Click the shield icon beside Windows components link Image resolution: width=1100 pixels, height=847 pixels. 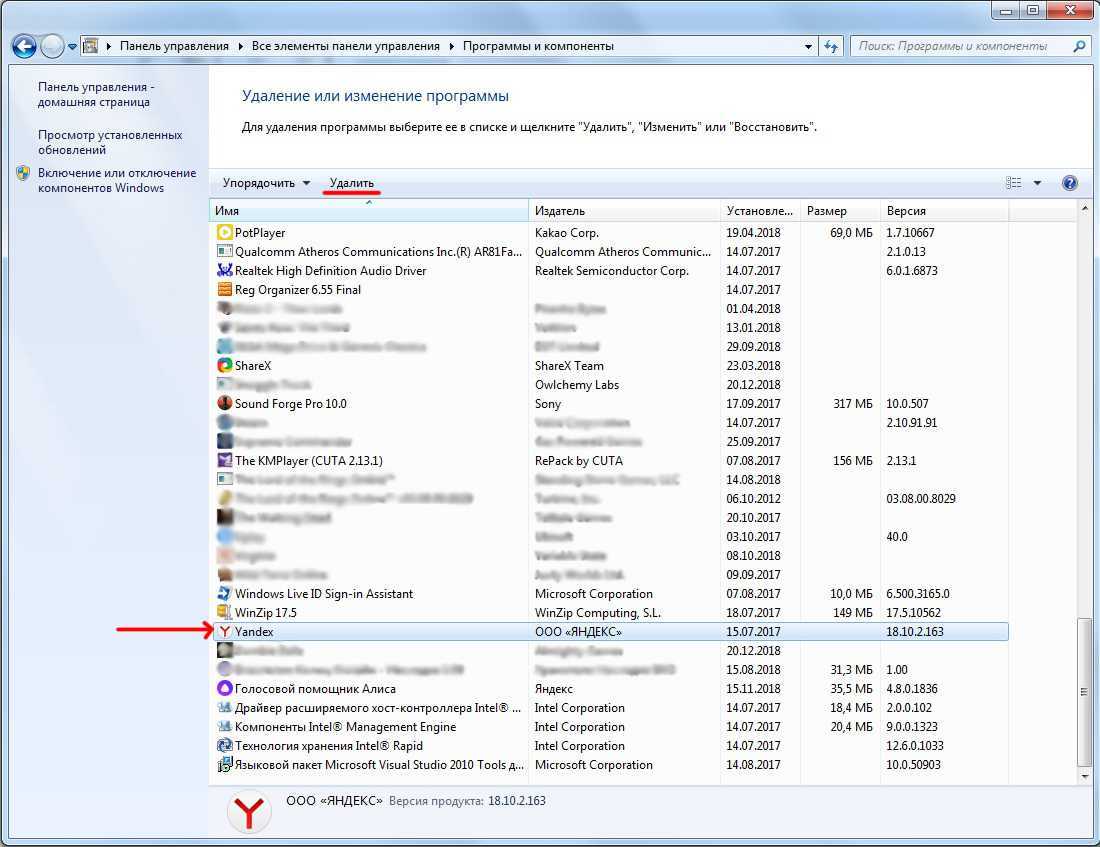23,173
